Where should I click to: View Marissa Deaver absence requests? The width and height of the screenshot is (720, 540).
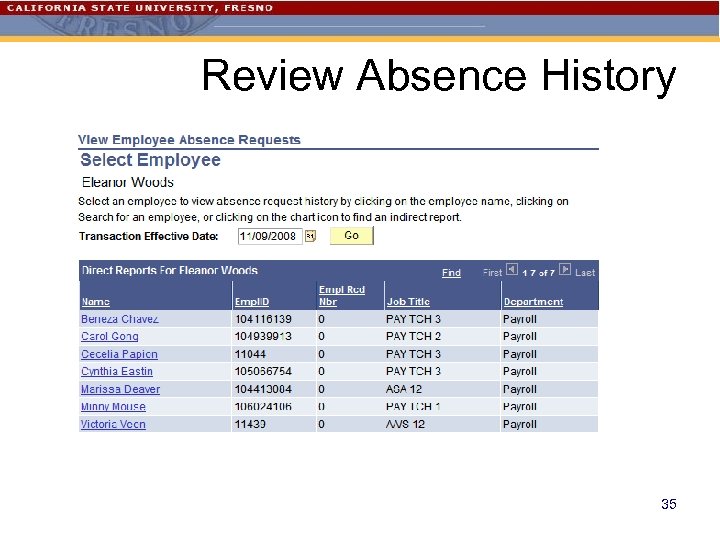pos(120,389)
